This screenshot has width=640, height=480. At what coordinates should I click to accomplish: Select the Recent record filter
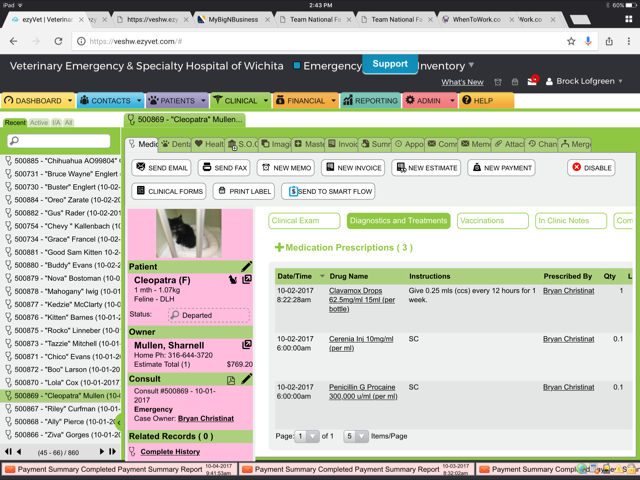[x=15, y=123]
